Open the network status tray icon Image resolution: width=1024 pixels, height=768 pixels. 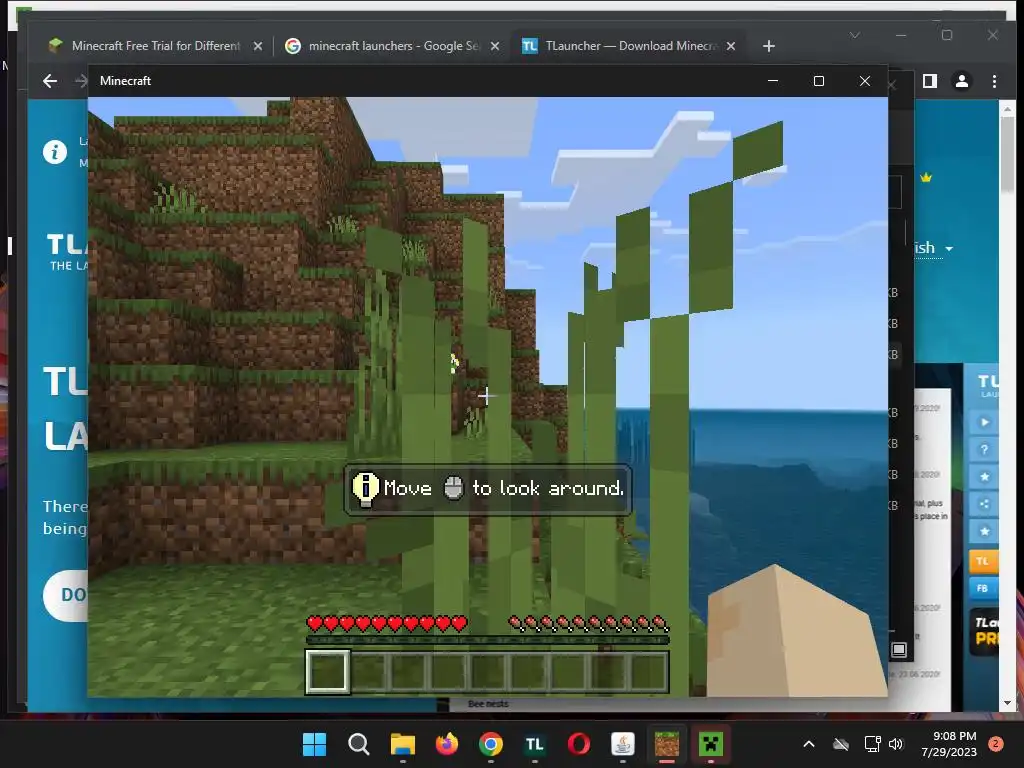[872, 744]
